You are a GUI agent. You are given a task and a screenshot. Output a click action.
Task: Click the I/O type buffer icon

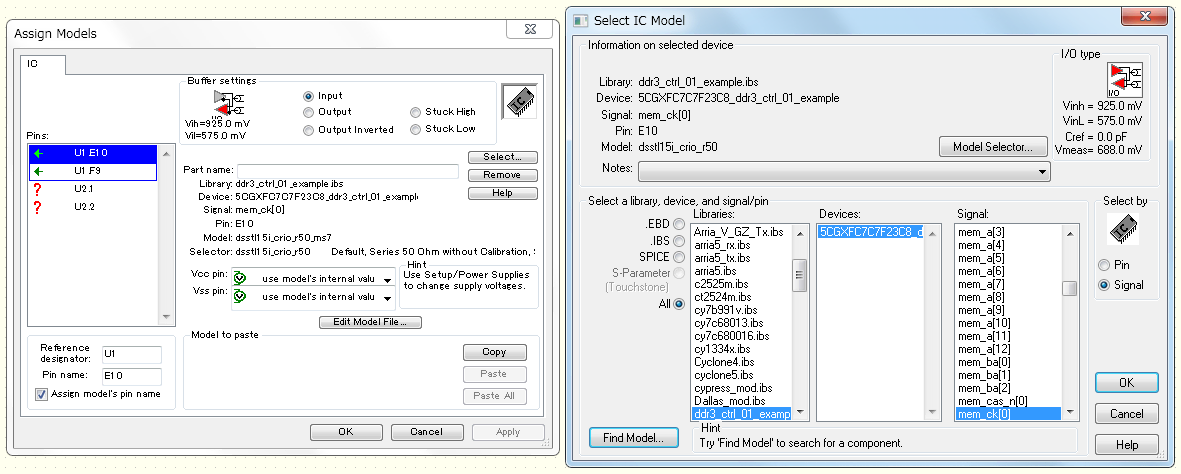[1124, 80]
